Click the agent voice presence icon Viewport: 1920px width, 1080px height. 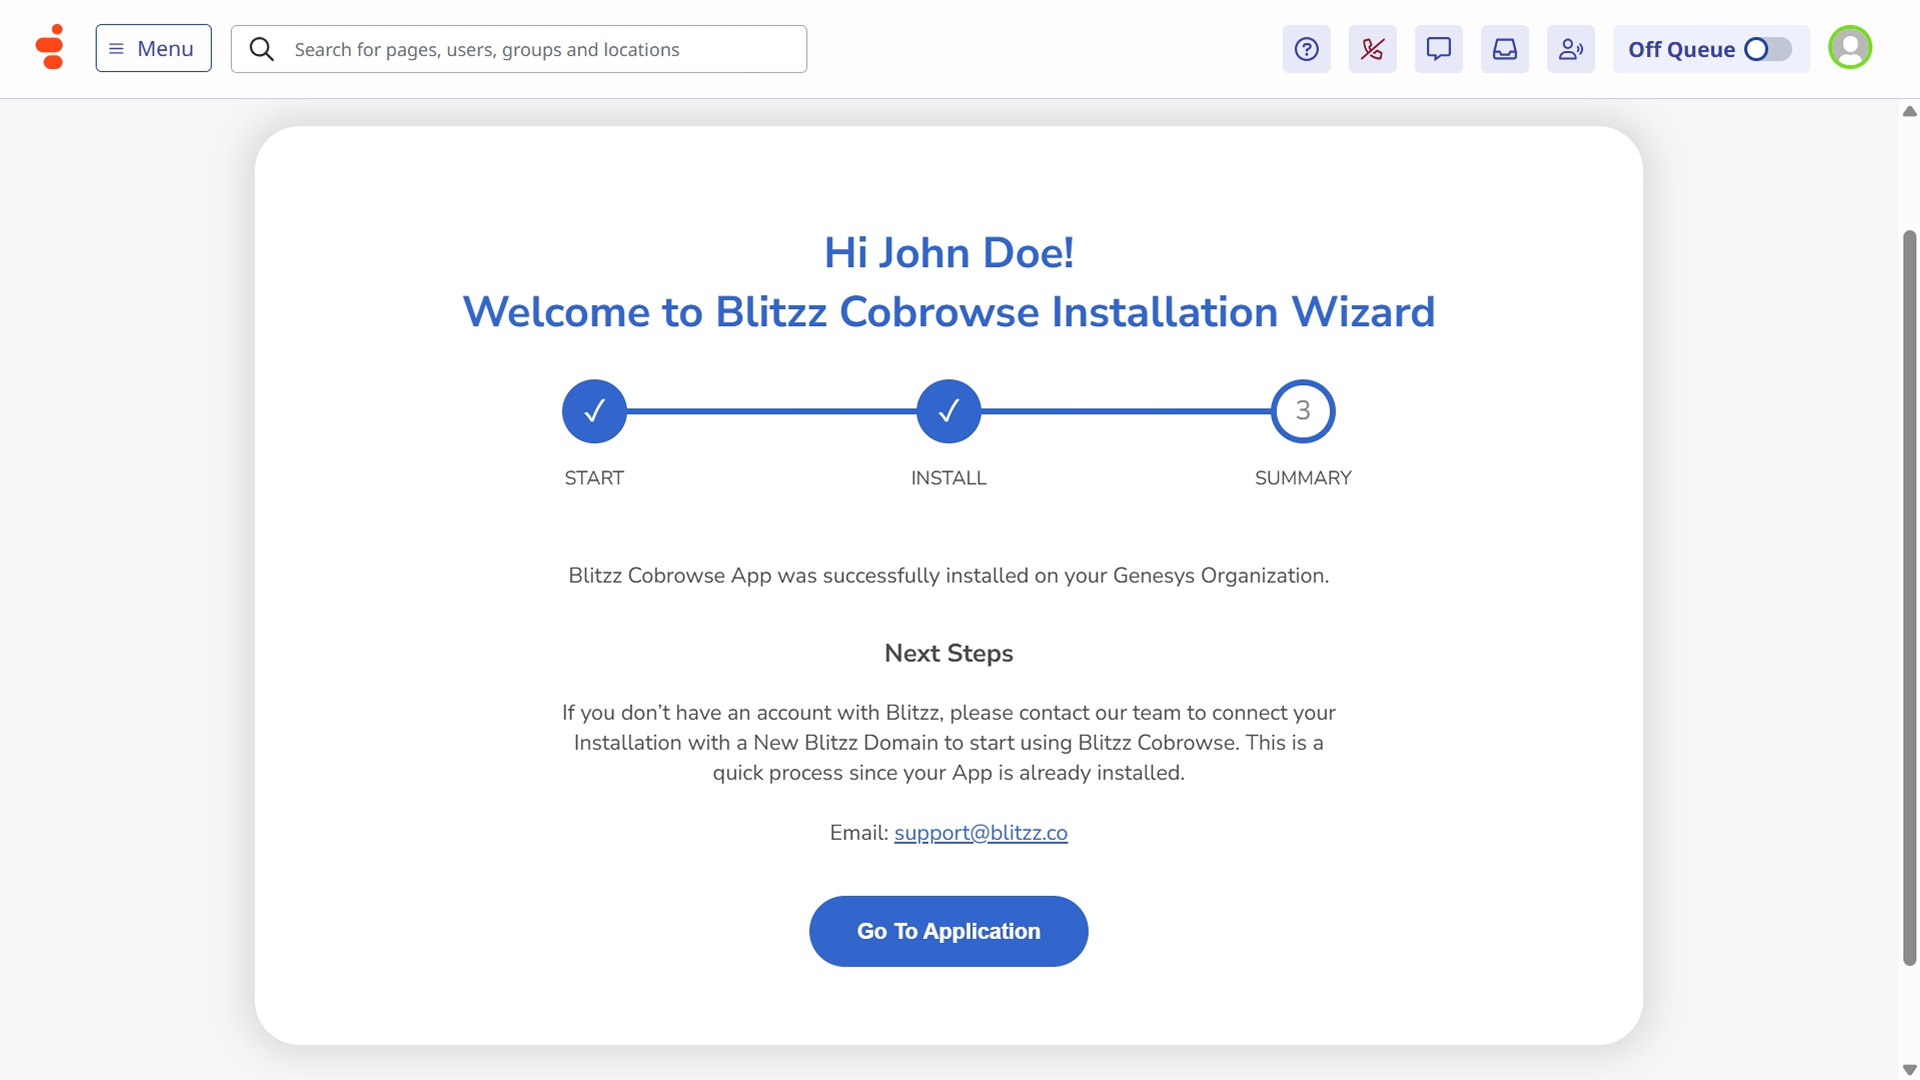pos(1570,49)
